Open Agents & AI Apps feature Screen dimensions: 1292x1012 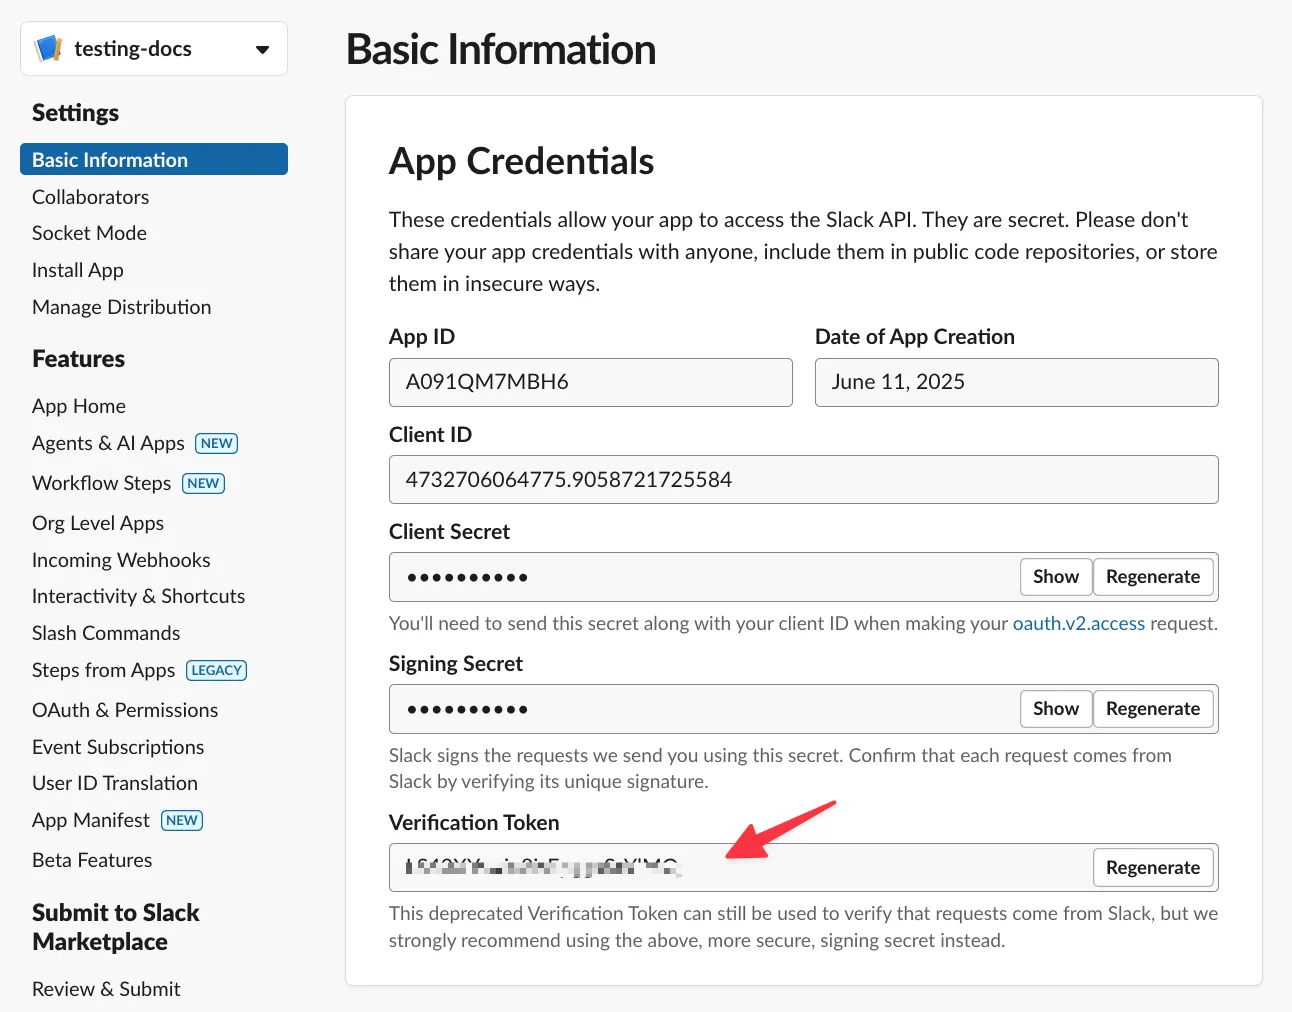[108, 443]
